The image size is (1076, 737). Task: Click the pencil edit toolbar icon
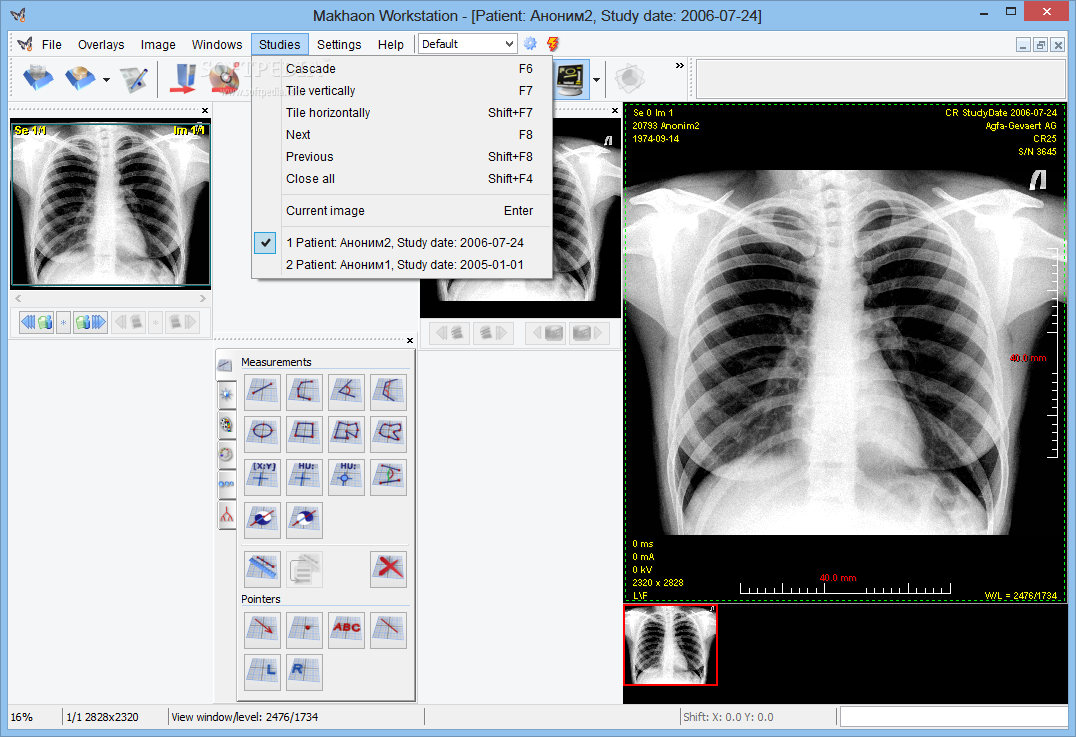pos(134,80)
